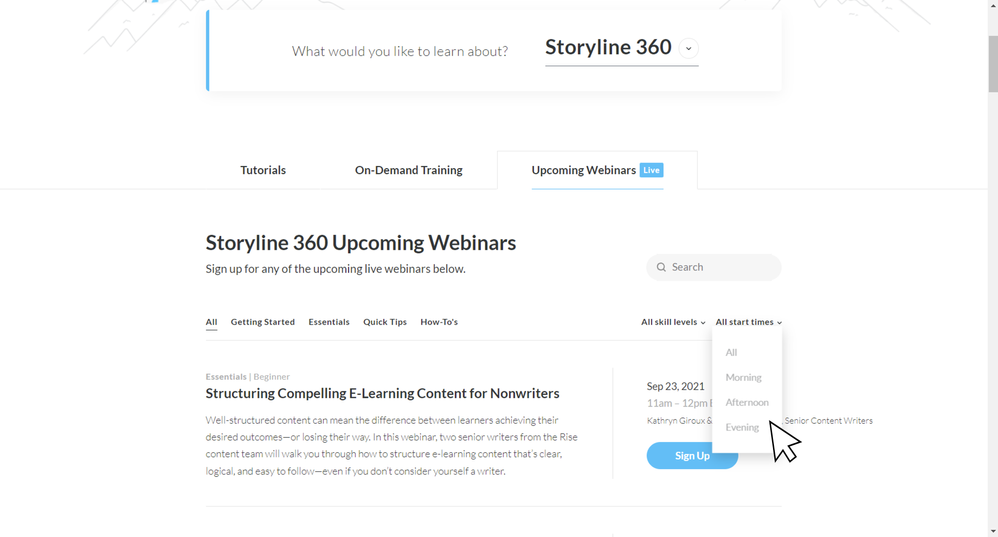Select Morning from start times menu
Screen dimensions: 998x537
click(743, 377)
